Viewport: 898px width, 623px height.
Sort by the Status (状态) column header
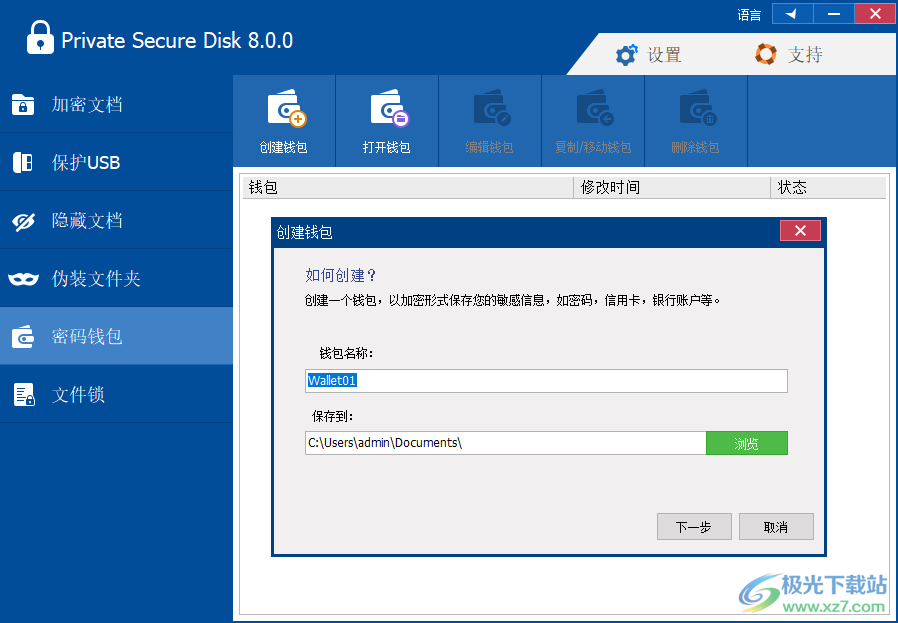click(828, 187)
